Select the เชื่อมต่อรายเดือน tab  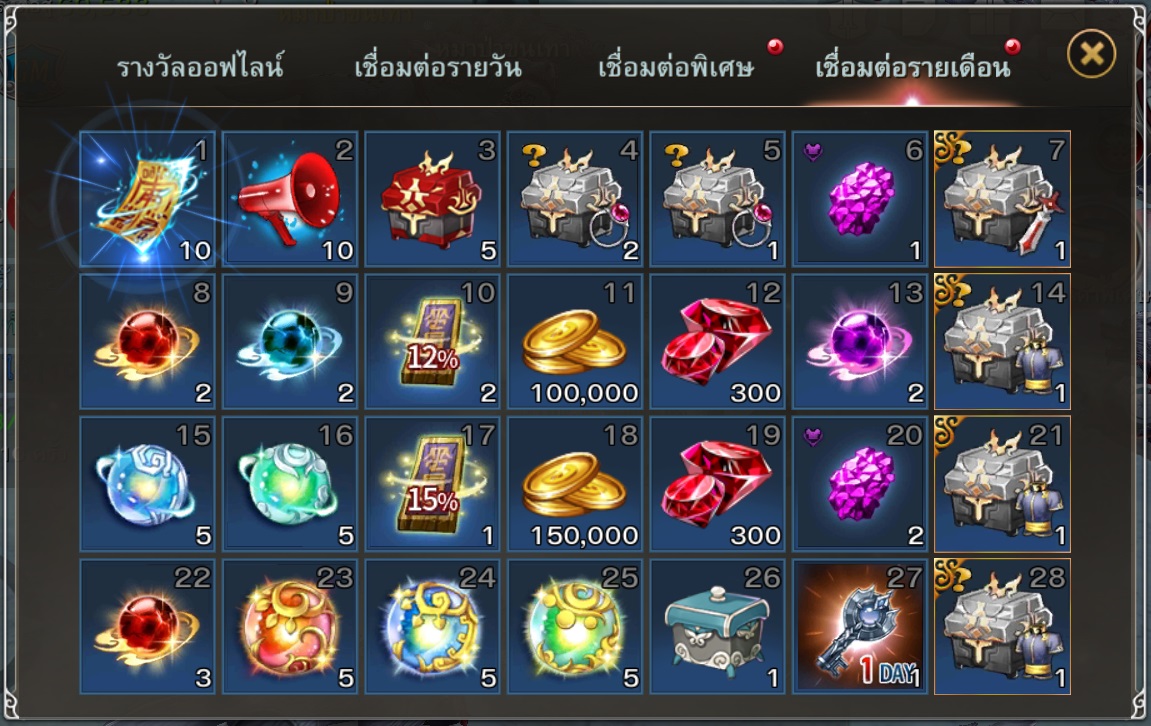[912, 67]
